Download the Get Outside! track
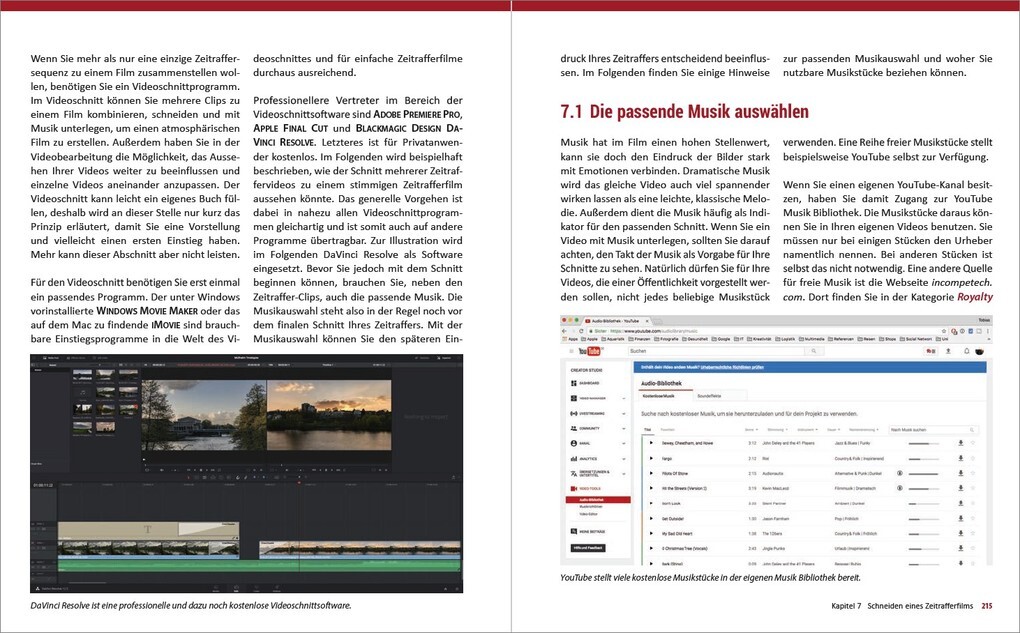1020x633 pixels. pyautogui.click(x=961, y=519)
